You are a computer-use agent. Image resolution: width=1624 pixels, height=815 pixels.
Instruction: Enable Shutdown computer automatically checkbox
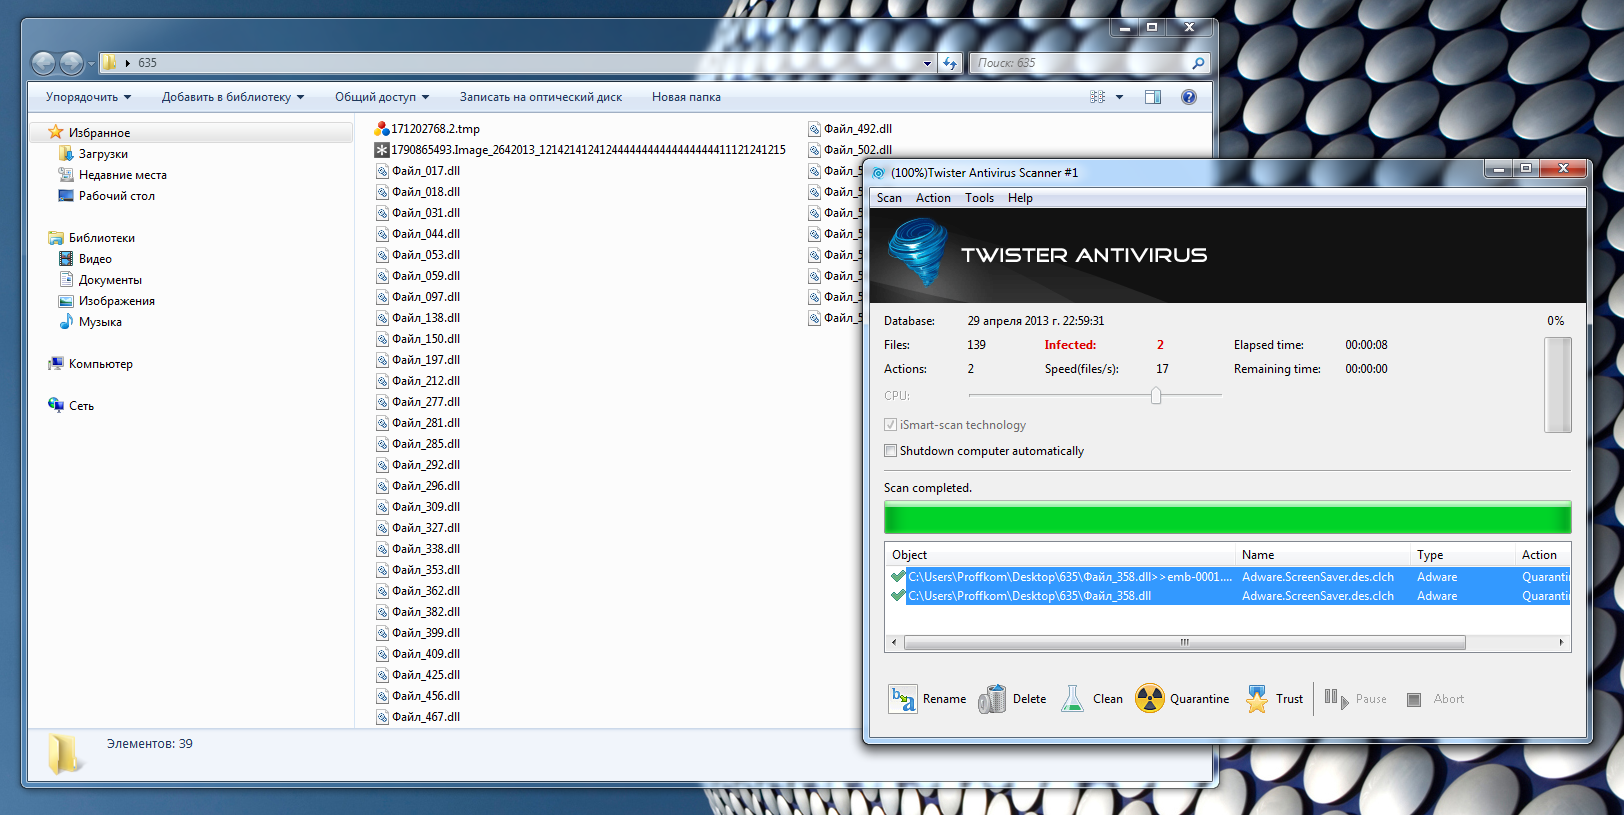[x=890, y=451]
